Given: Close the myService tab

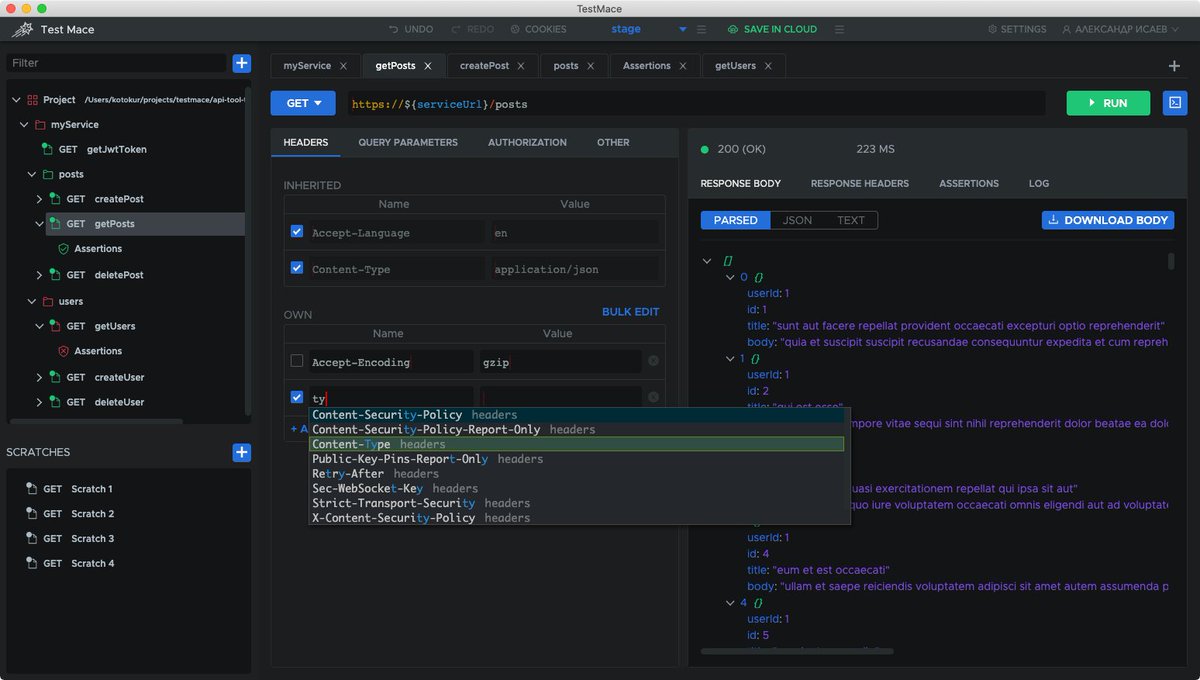Looking at the screenshot, I should coord(343,66).
